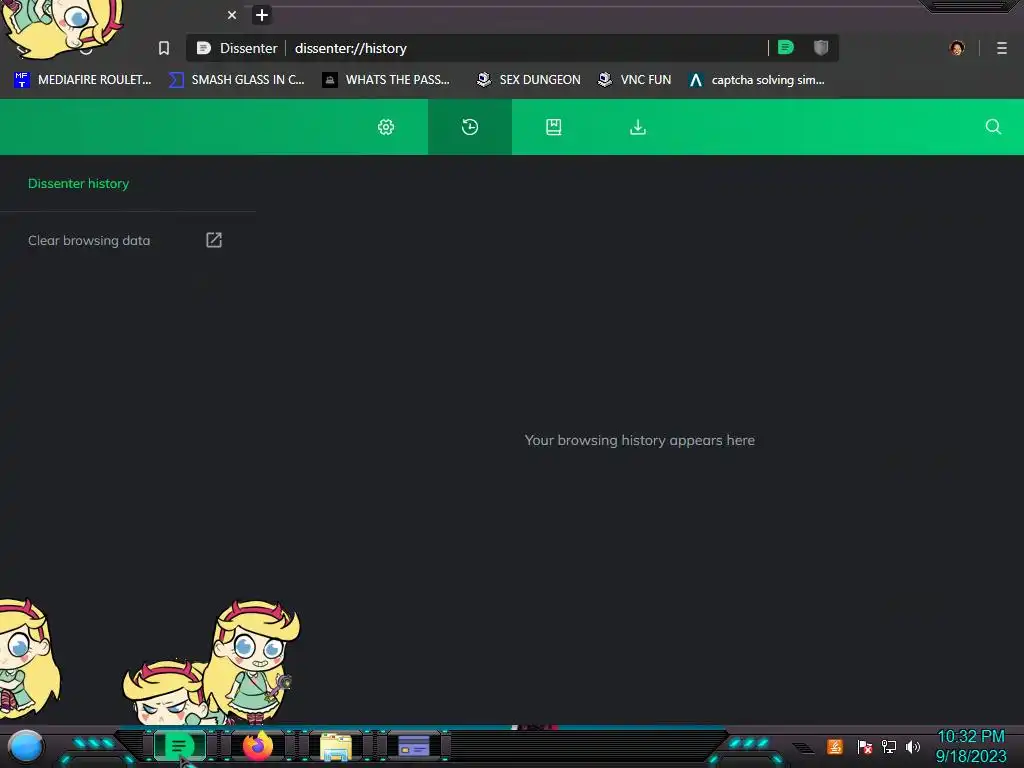Open the downloads tab icon
This screenshot has height=768, width=1024.
(x=637, y=127)
